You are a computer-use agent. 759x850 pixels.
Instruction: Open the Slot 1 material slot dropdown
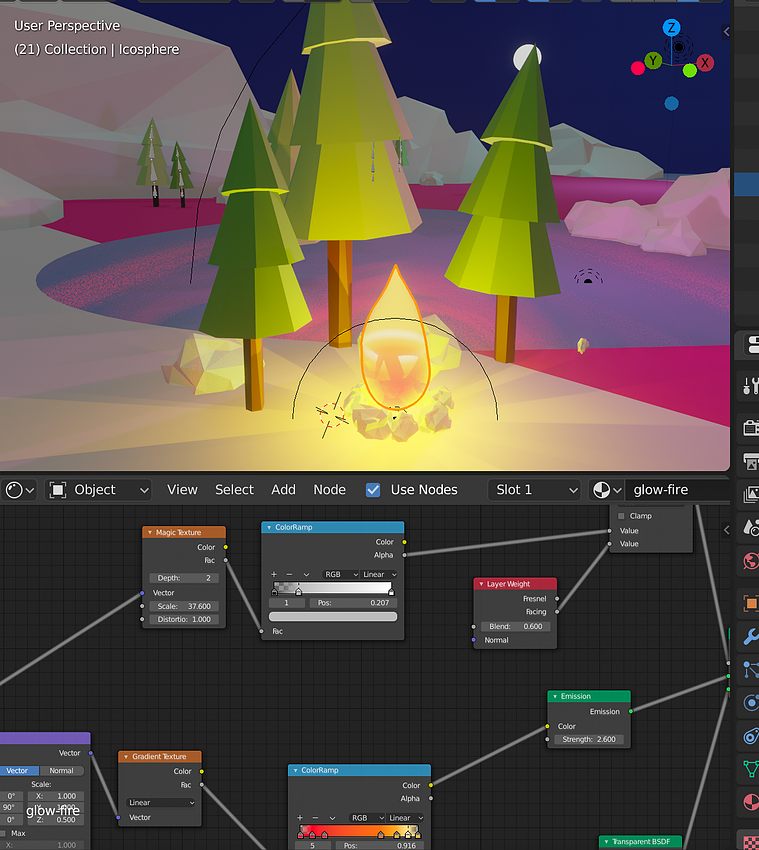[534, 490]
